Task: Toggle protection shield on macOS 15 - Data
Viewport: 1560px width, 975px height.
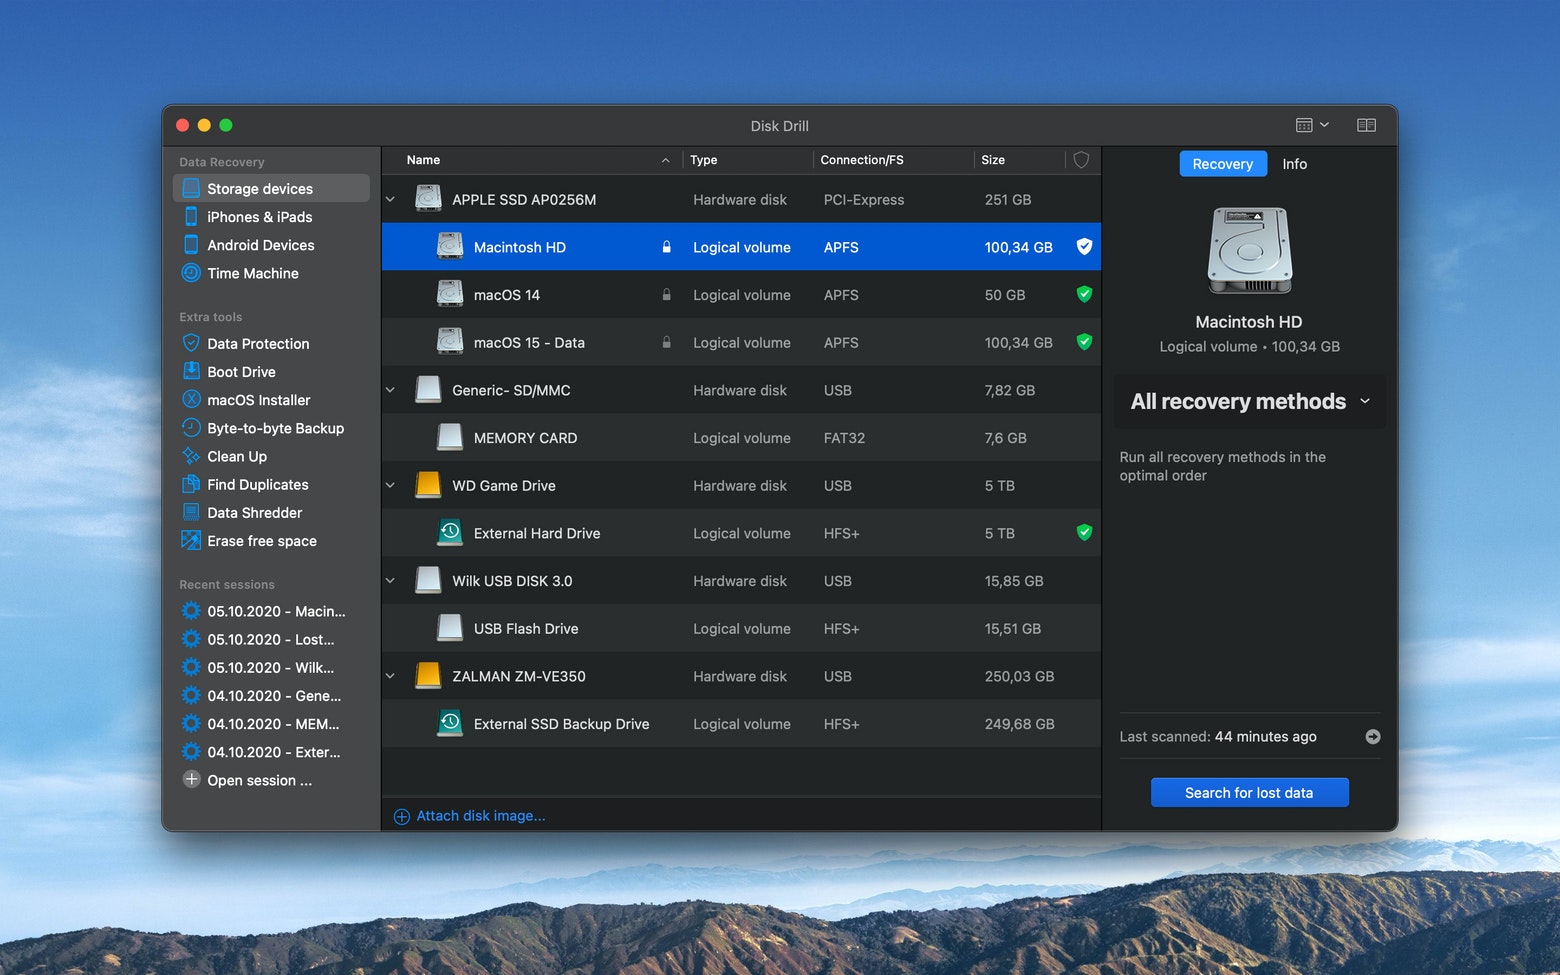Action: click(x=1084, y=342)
